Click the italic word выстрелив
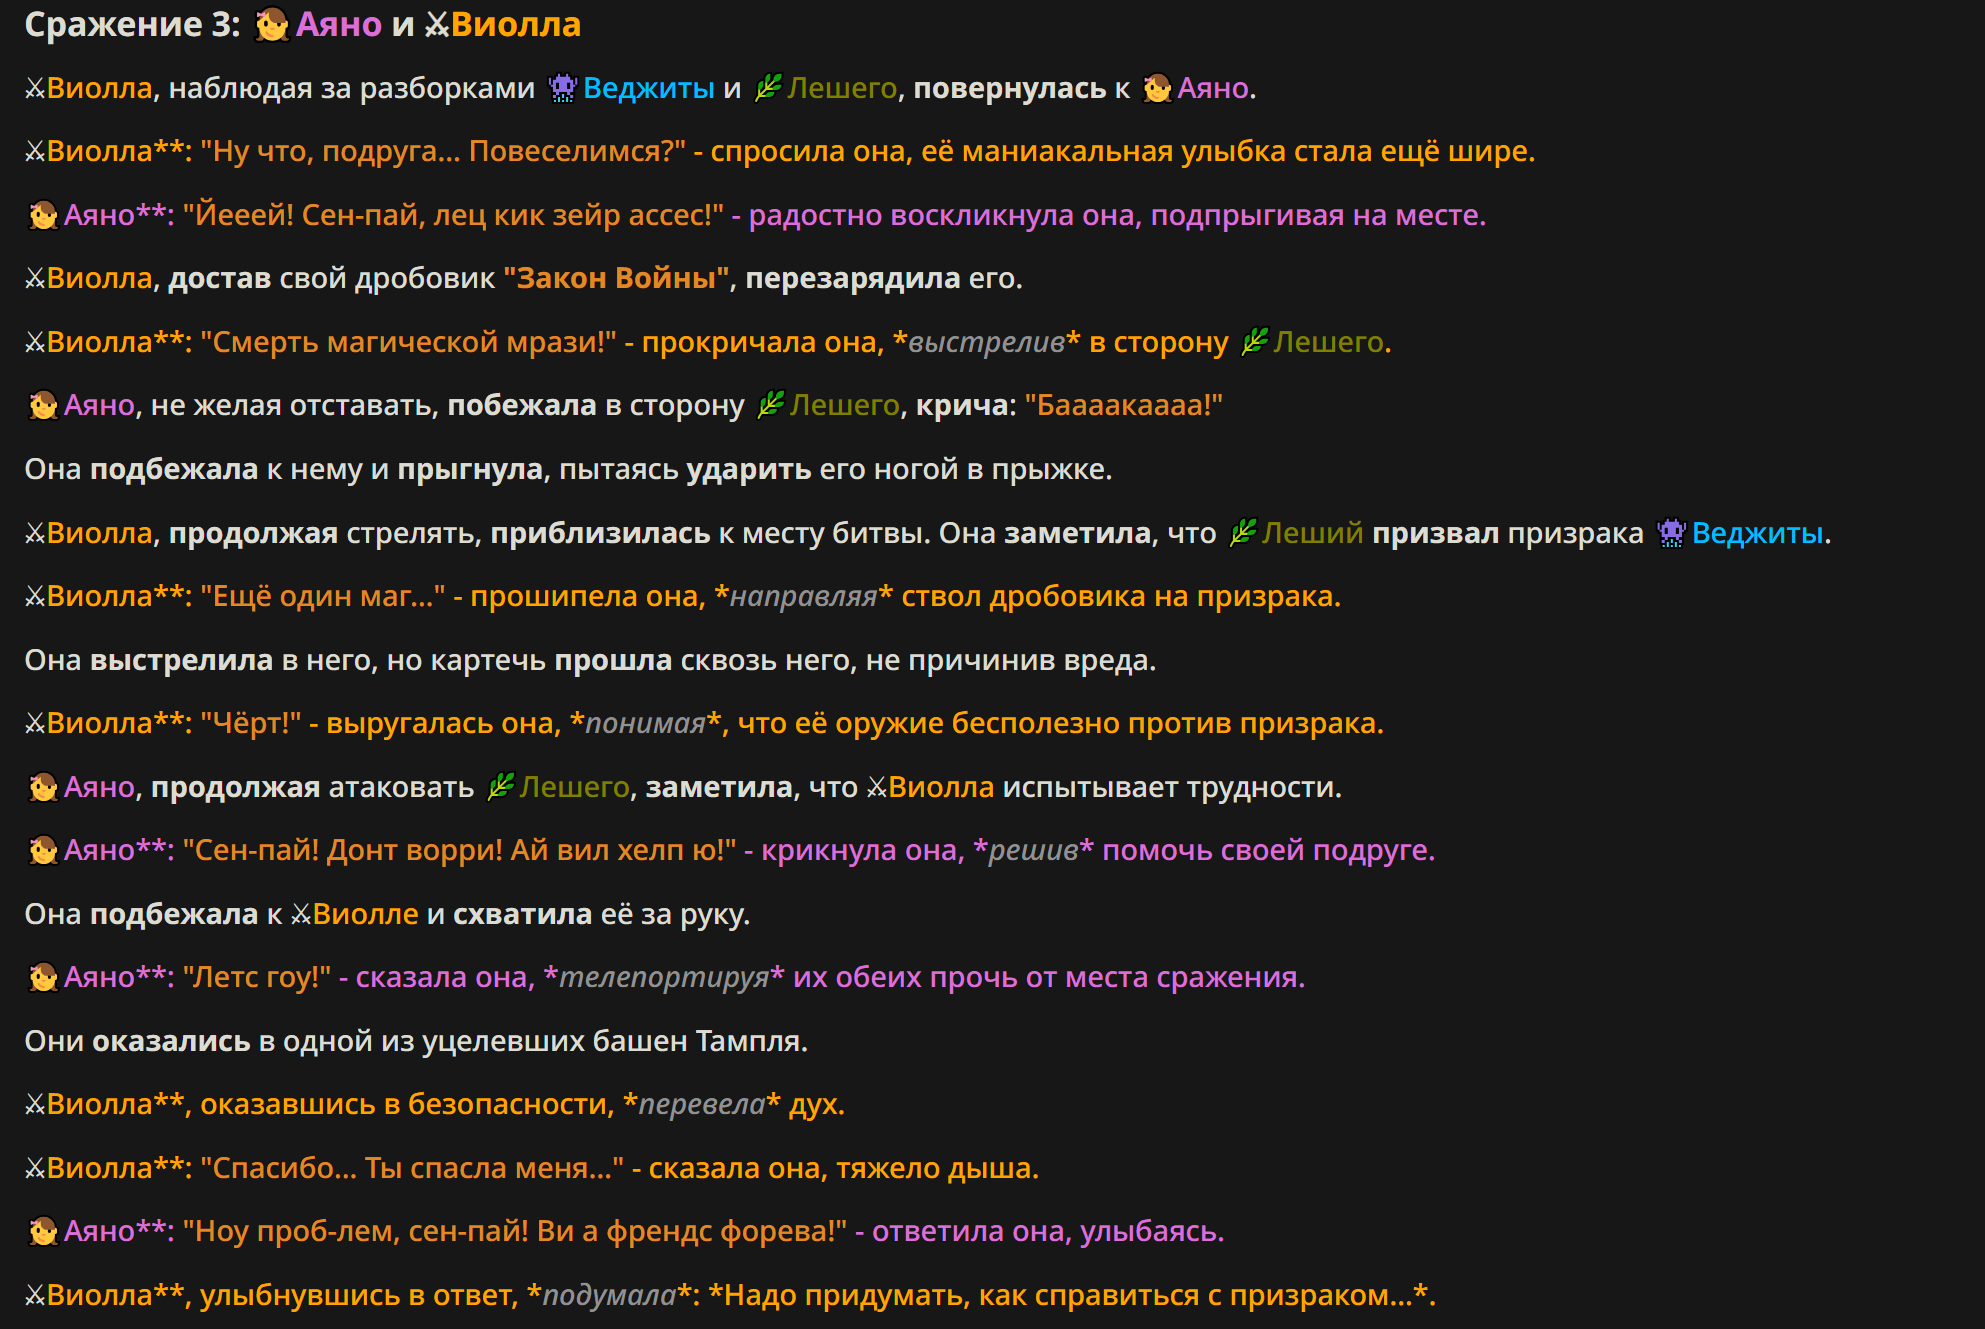The image size is (1985, 1329). click(986, 342)
